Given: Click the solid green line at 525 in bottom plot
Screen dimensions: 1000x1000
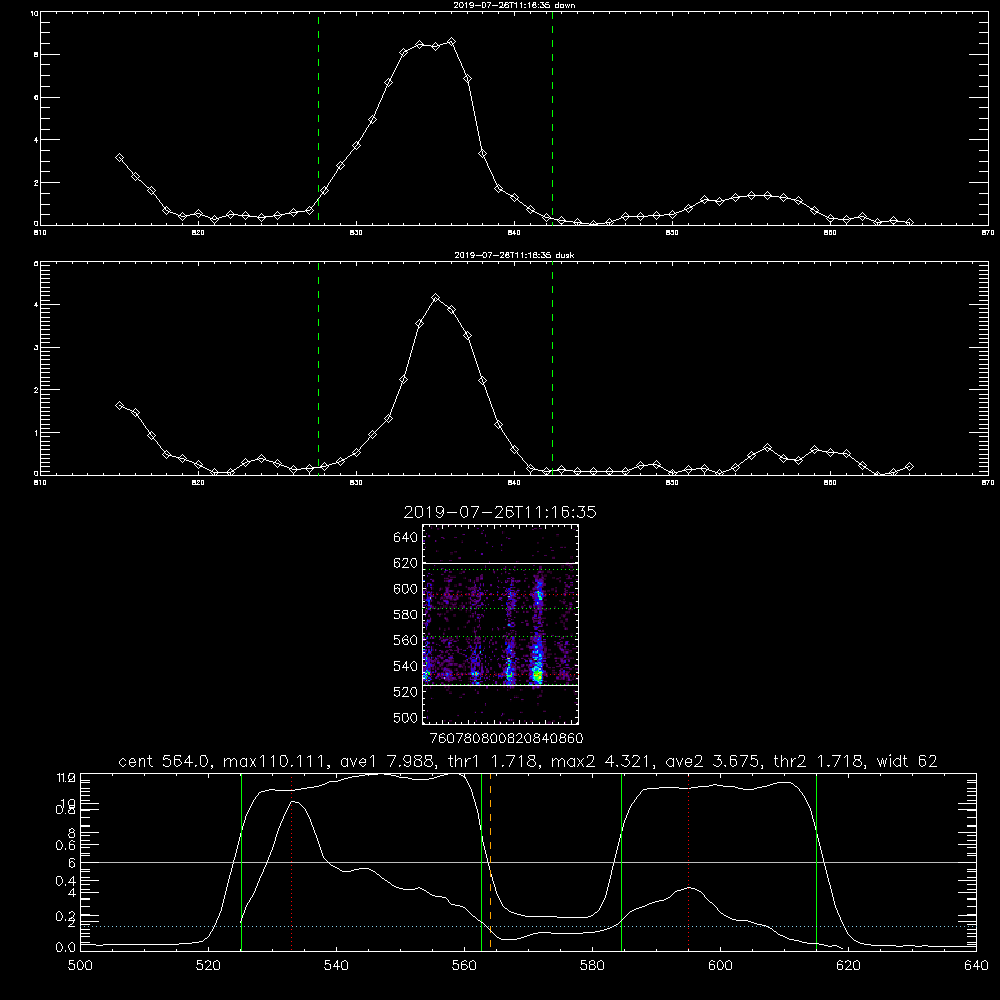Looking at the screenshot, I should tap(241, 862).
